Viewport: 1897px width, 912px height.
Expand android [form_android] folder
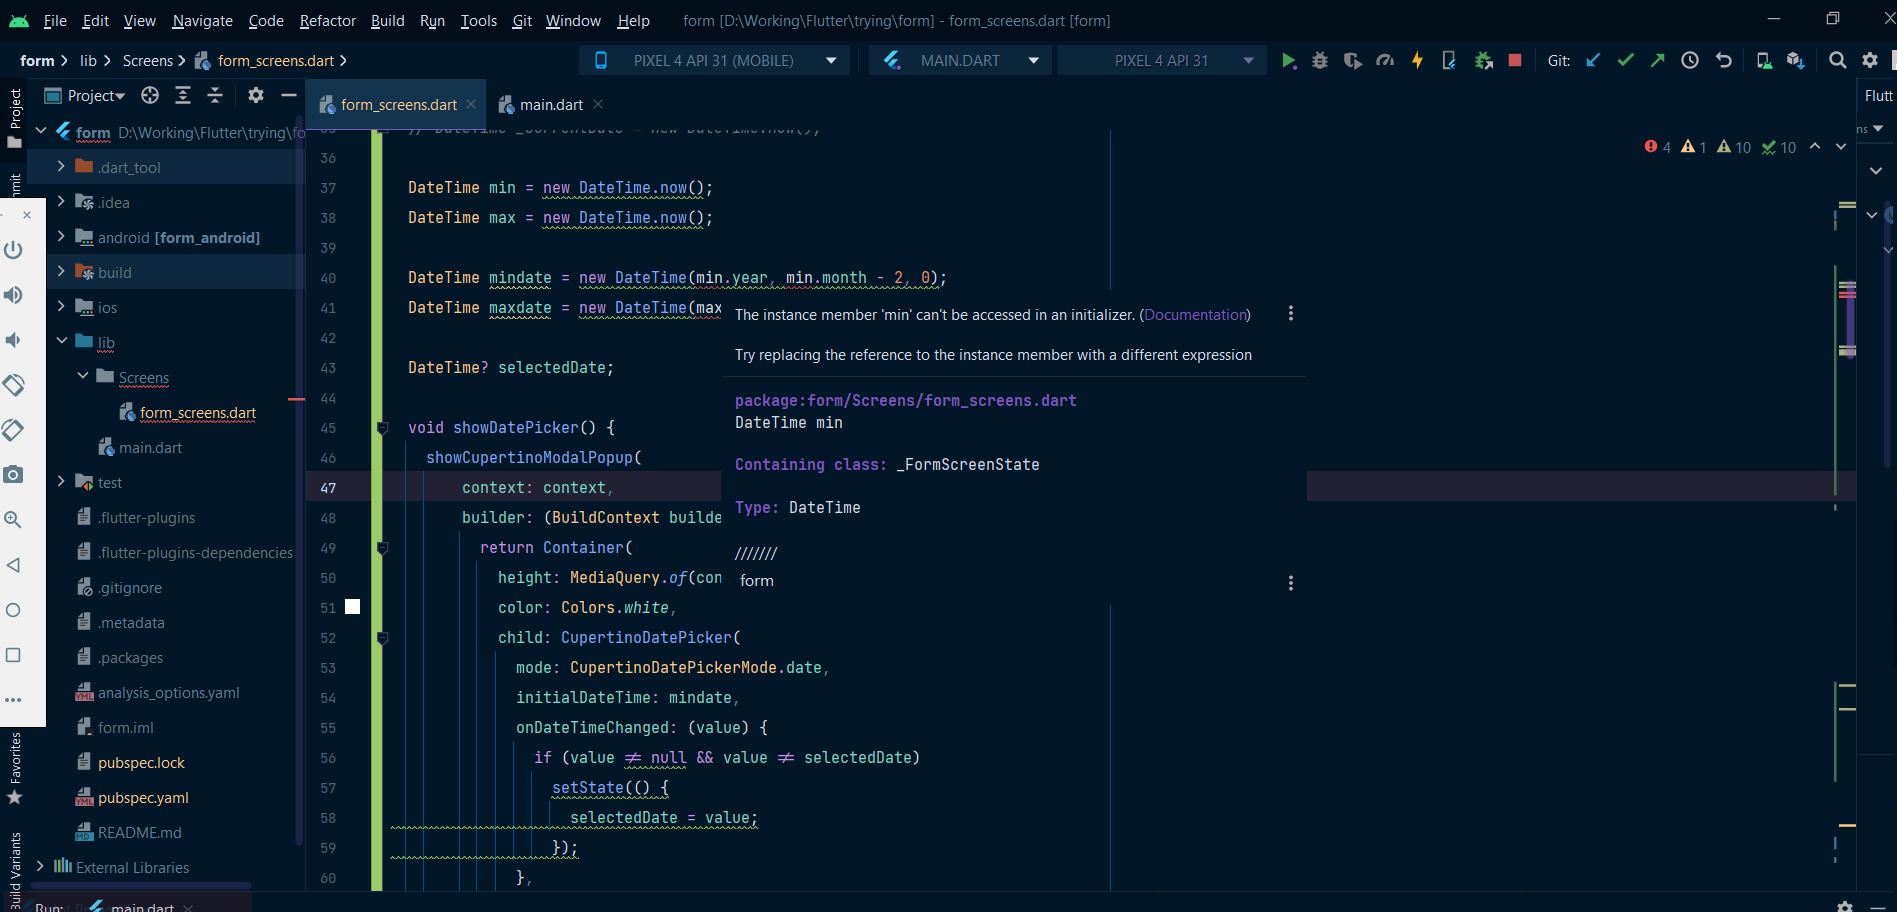pyautogui.click(x=61, y=237)
